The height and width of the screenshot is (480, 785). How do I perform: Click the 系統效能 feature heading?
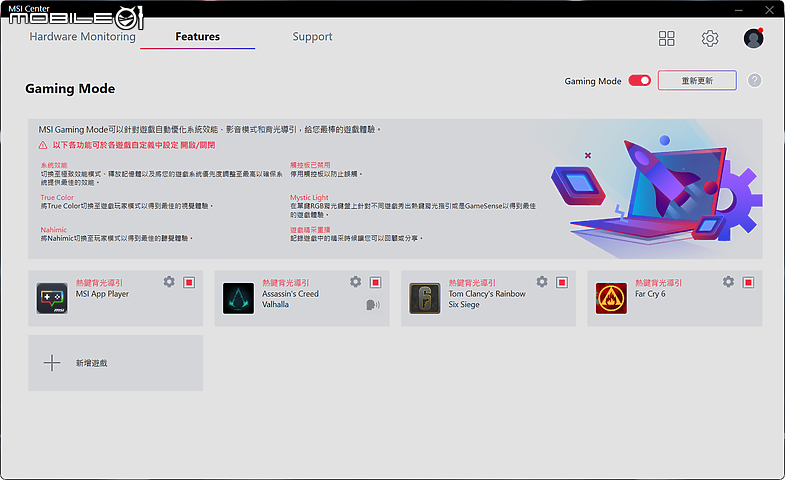point(54,165)
